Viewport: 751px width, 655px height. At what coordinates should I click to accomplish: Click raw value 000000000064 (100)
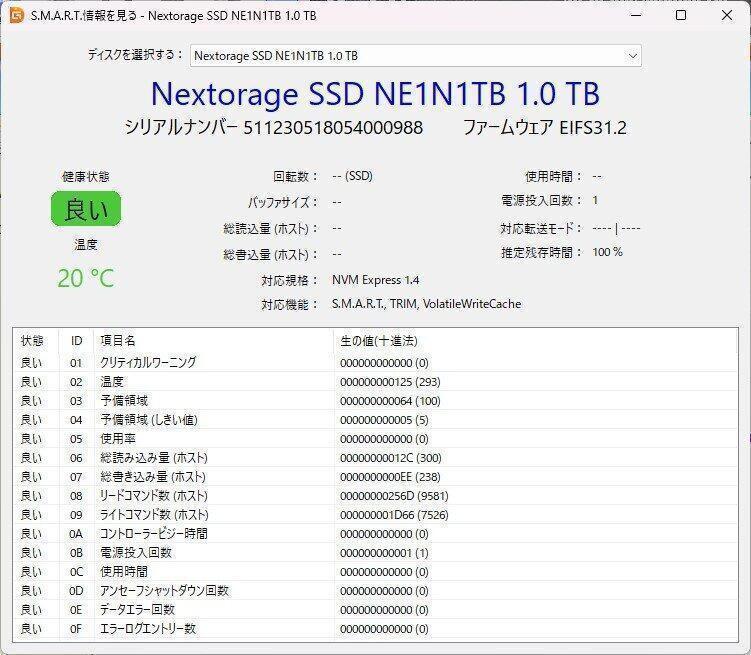coord(390,401)
